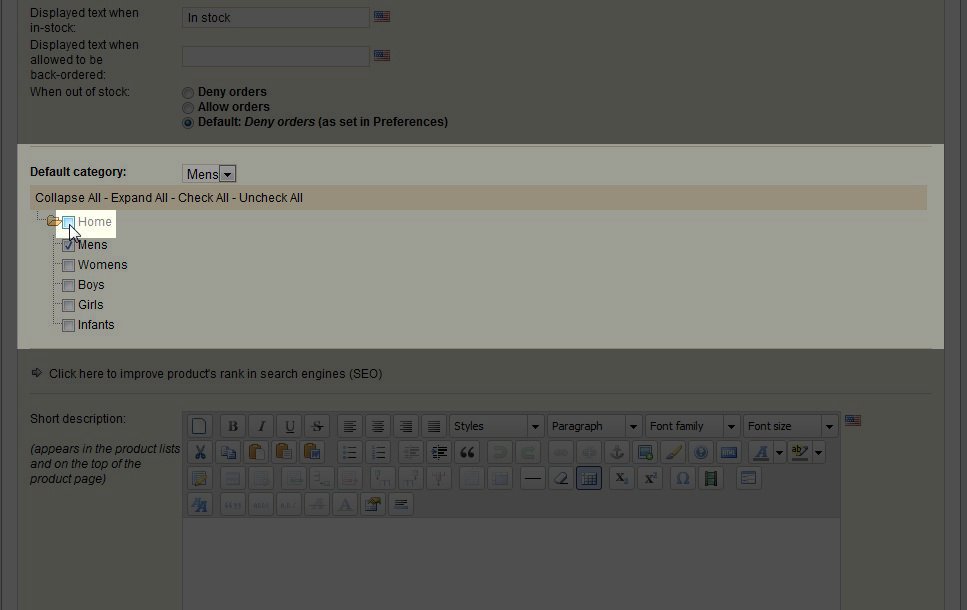The height and width of the screenshot is (610, 967).
Task: Click the insert table icon
Action: tap(589, 478)
